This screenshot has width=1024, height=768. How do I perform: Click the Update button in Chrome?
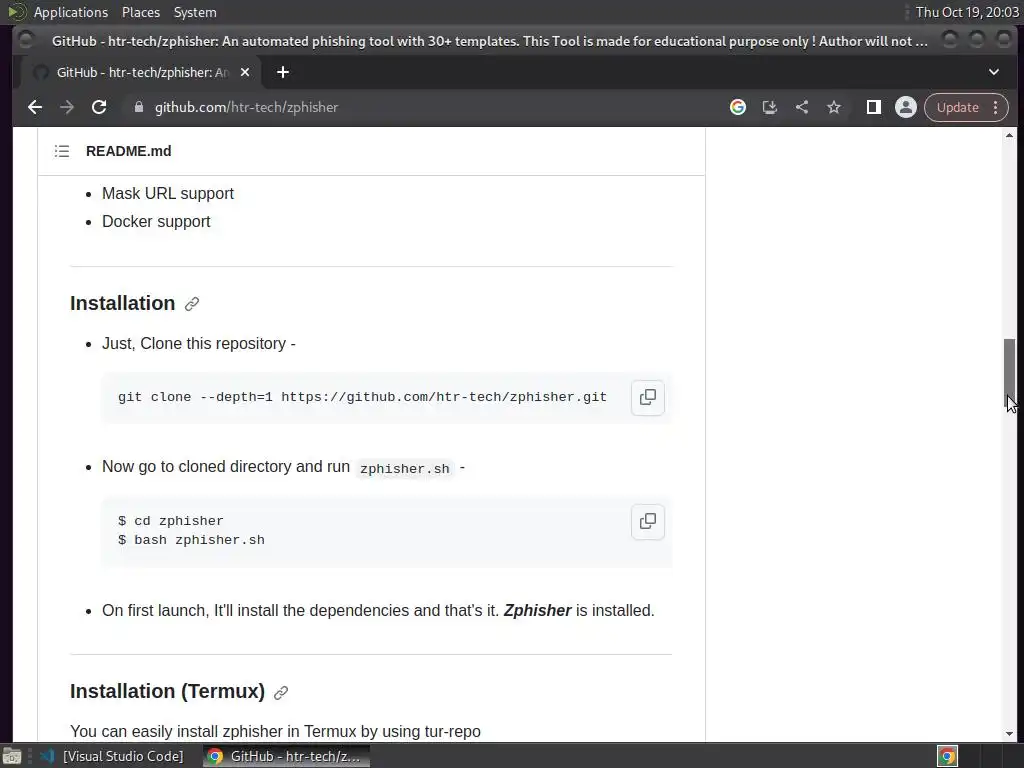click(957, 107)
